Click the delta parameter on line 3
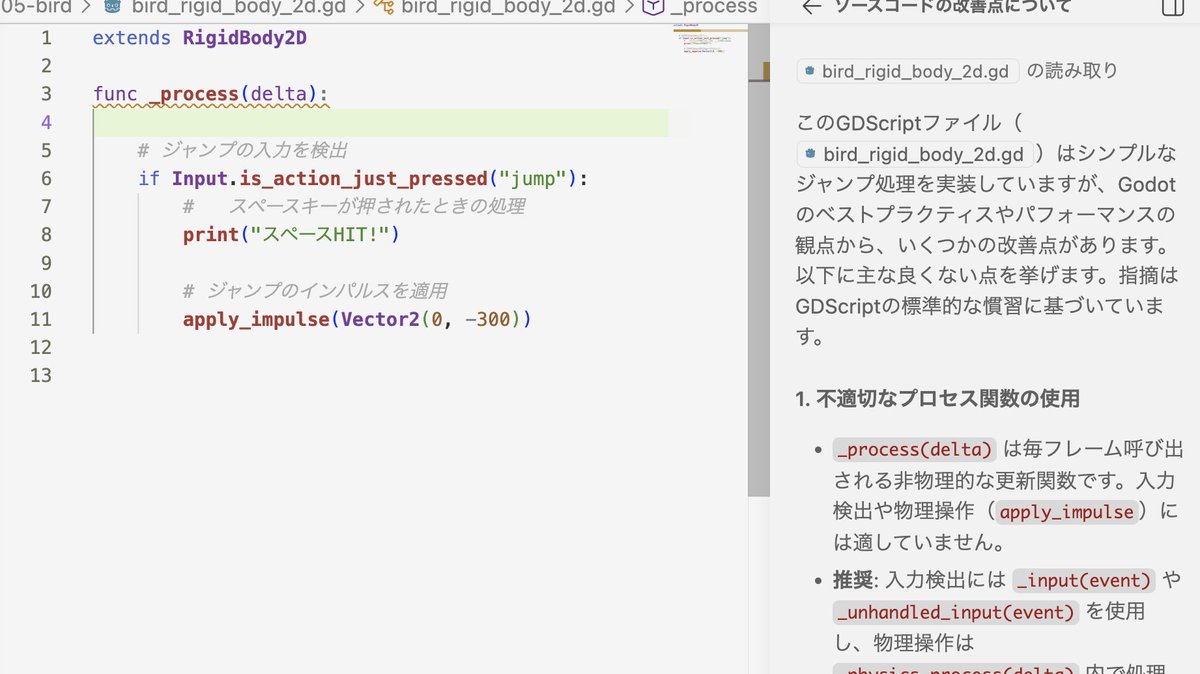 tap(278, 95)
